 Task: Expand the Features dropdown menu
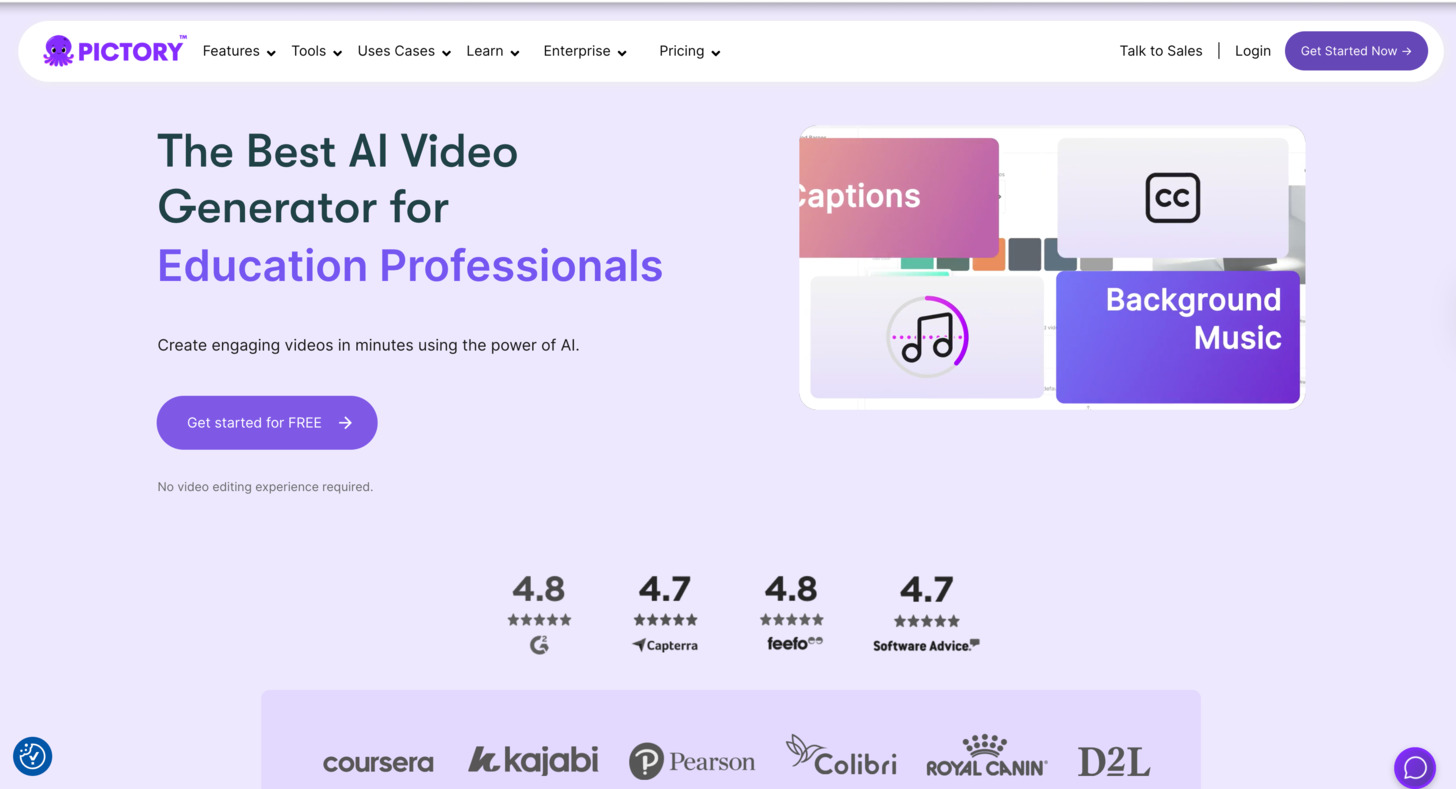click(x=239, y=51)
